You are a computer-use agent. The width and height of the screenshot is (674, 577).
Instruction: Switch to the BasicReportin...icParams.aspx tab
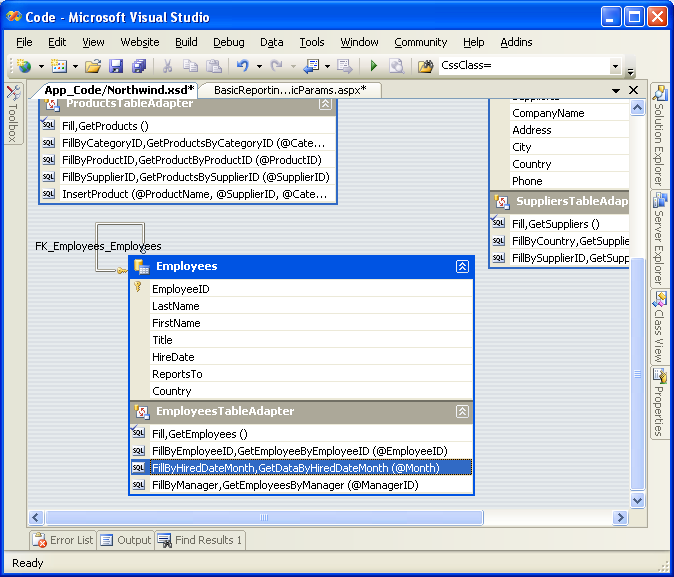coord(289,90)
